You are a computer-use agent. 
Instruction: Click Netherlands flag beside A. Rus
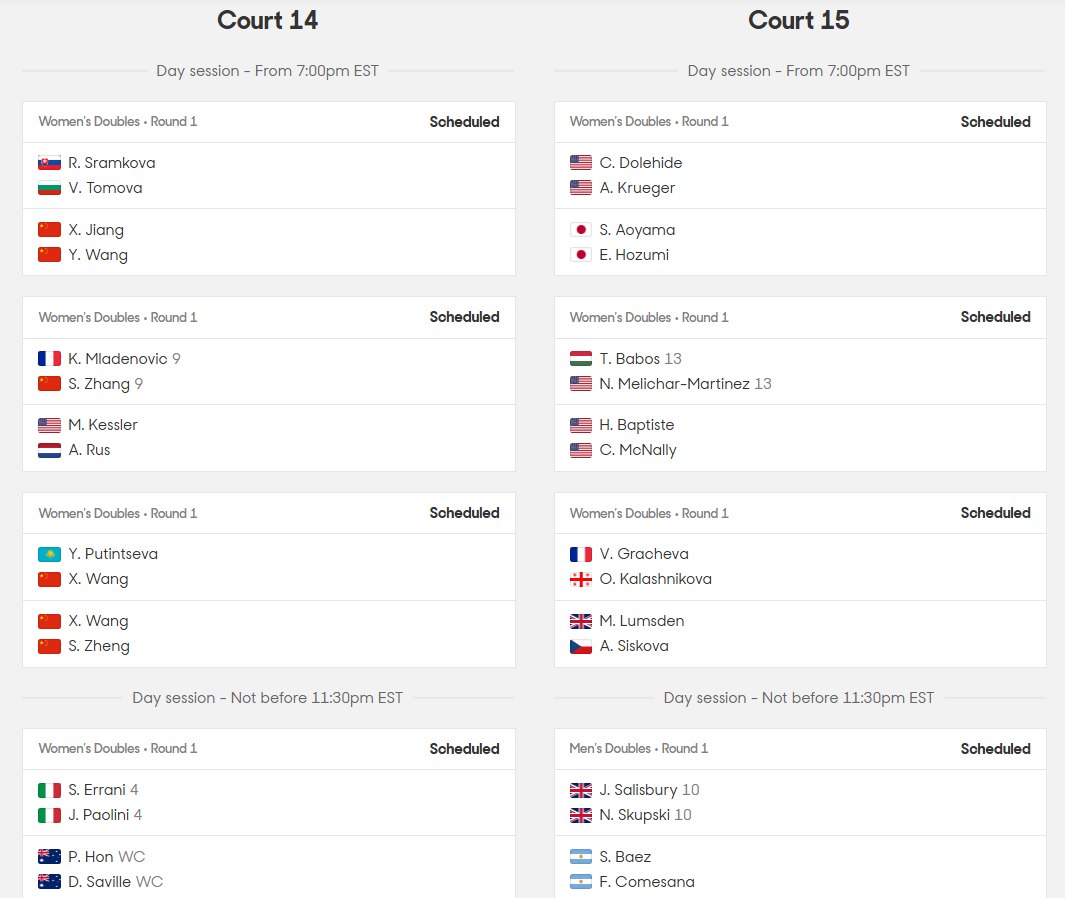coord(49,450)
